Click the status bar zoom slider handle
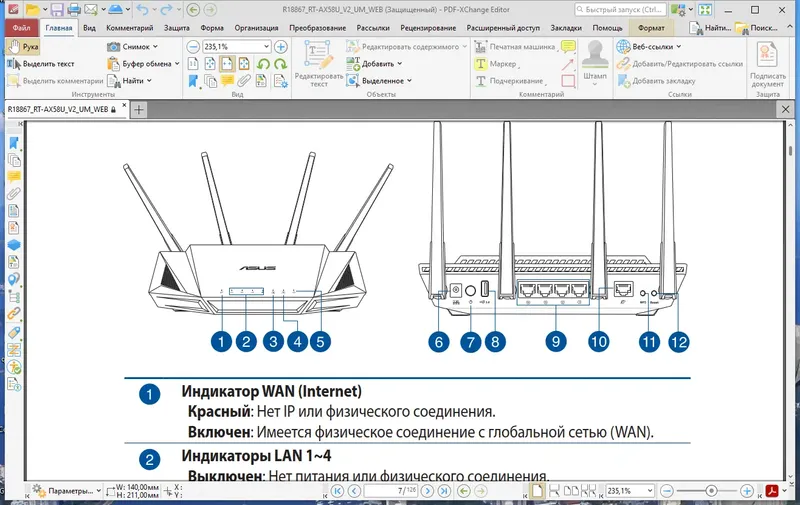The image size is (800, 505). tap(711, 491)
